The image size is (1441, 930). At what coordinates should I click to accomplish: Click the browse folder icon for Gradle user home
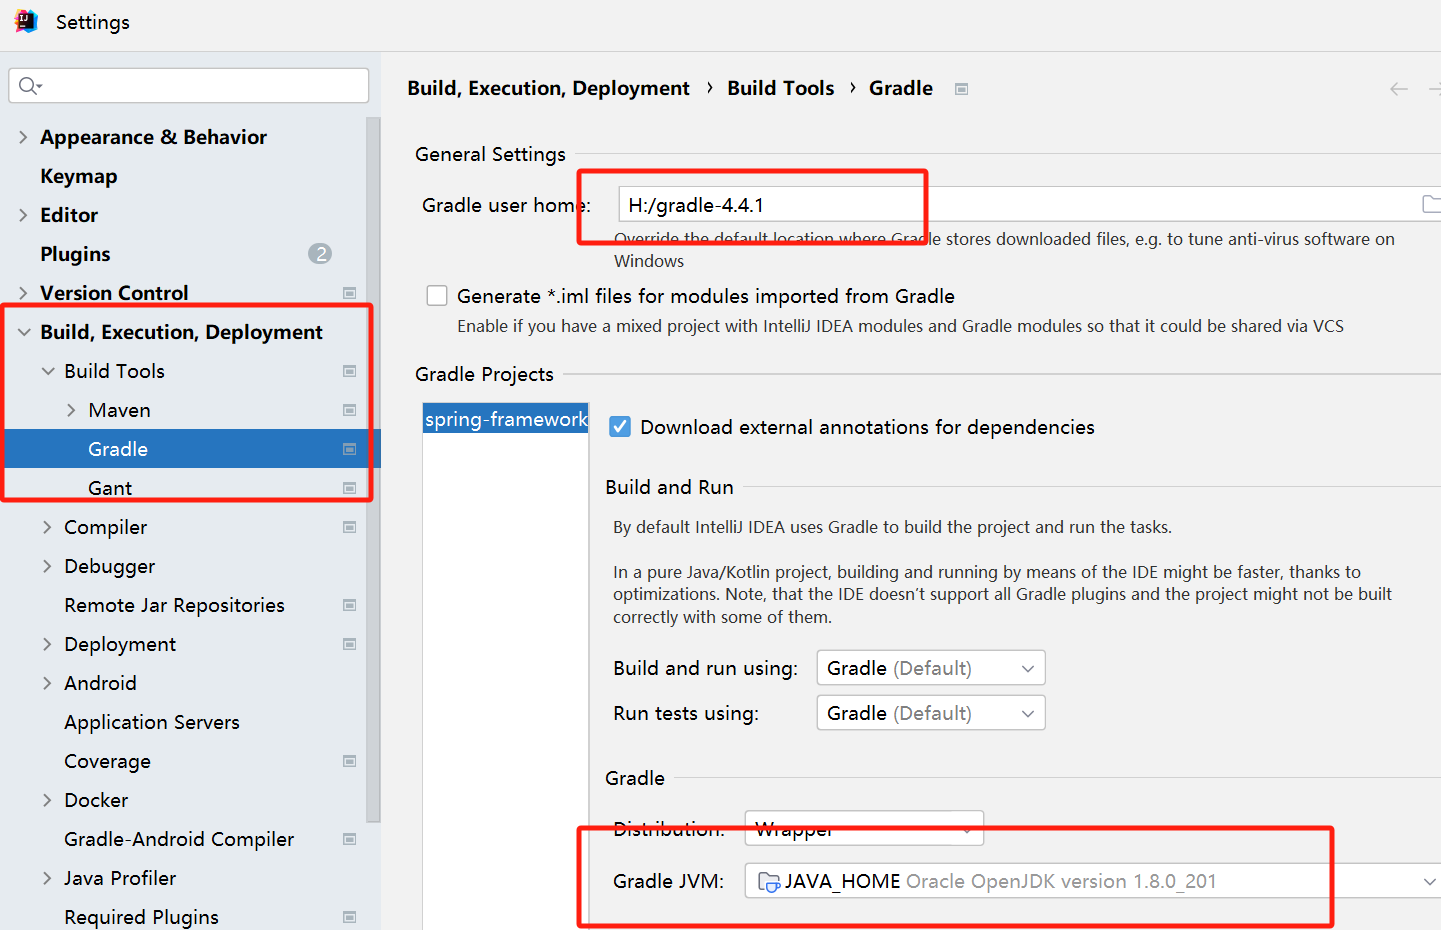(x=1431, y=204)
